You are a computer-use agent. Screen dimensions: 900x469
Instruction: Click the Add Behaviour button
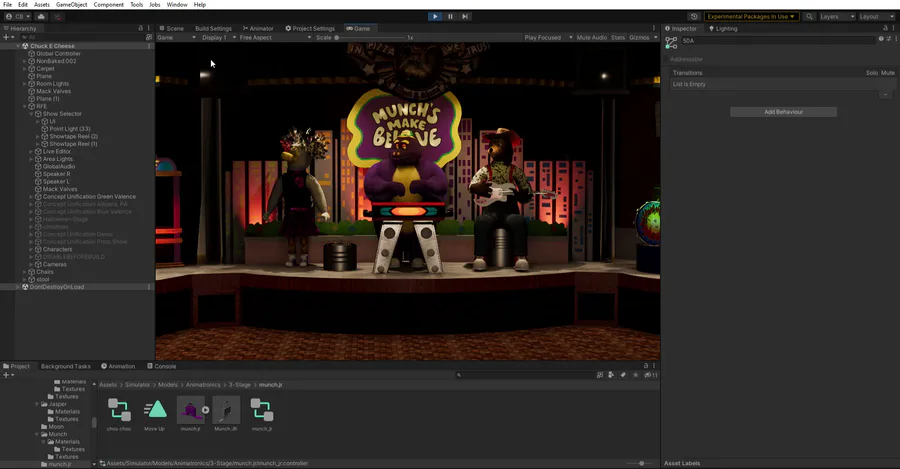(783, 112)
